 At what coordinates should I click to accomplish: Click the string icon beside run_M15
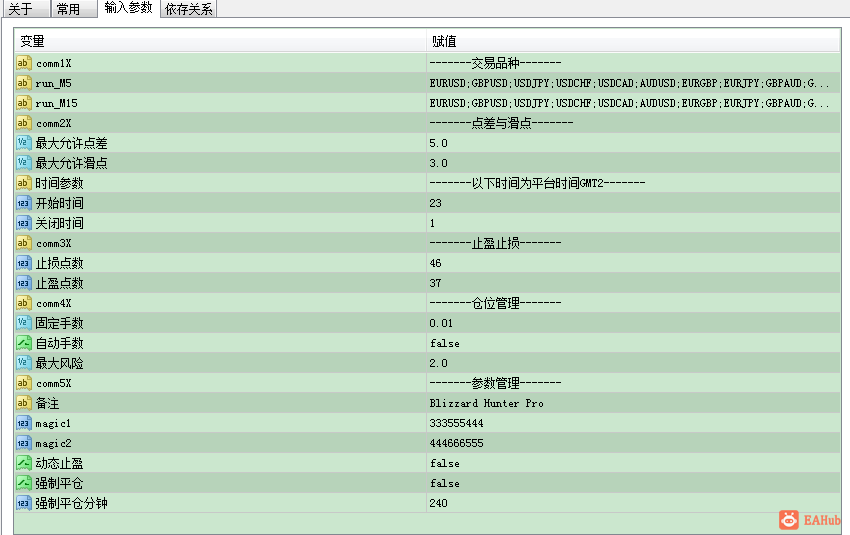click(23, 103)
